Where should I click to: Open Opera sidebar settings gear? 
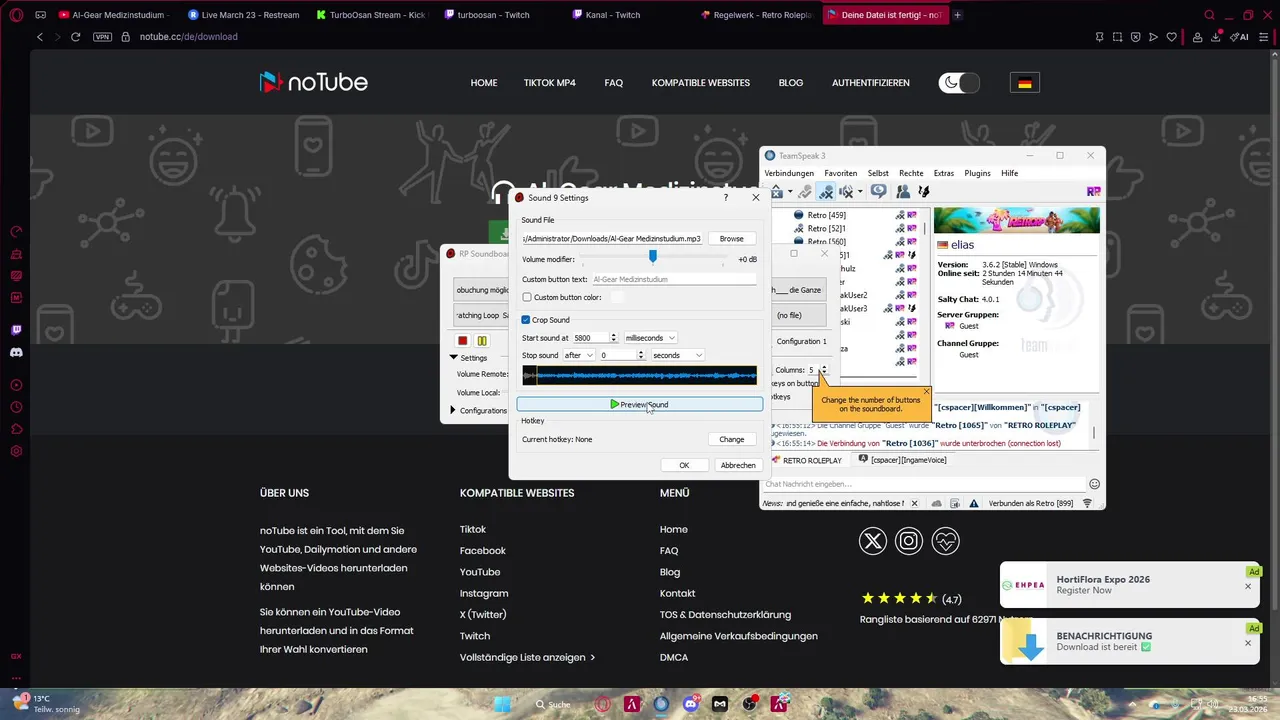pyautogui.click(x=16, y=451)
